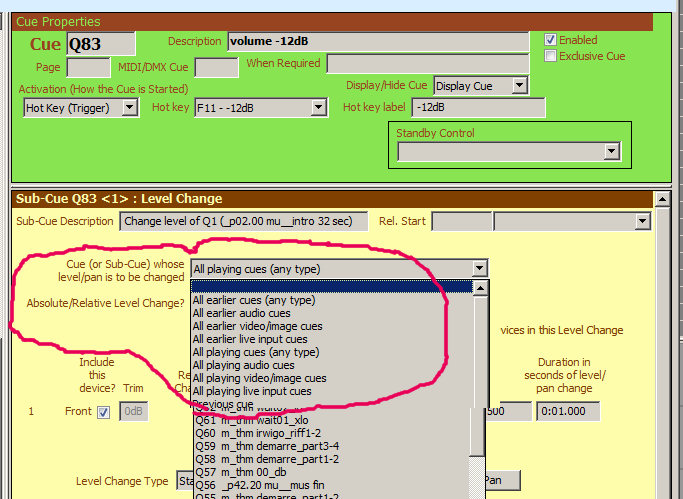Uncheck the Front device include checkbox
683x499 pixels.
[104, 411]
